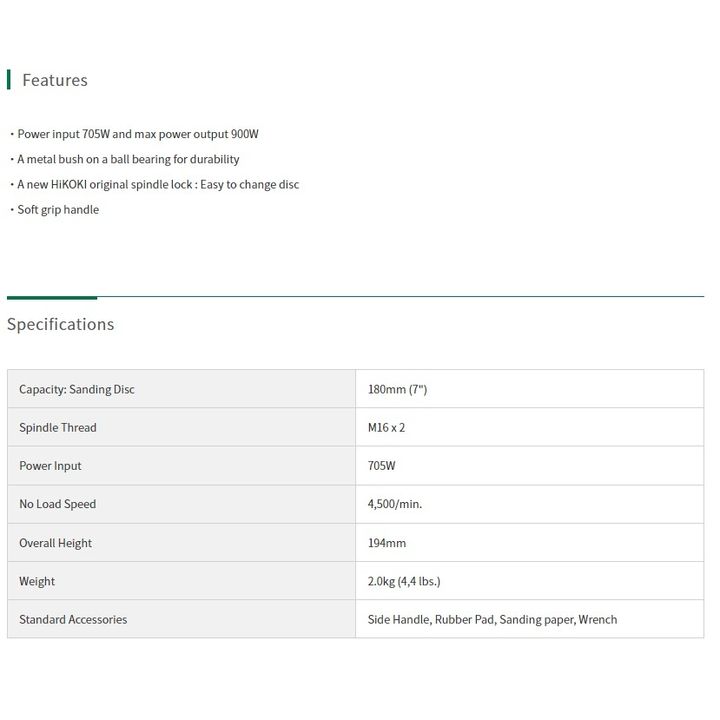Image resolution: width=720 pixels, height=720 pixels.
Task: Click the Specifications heading
Action: [60, 324]
